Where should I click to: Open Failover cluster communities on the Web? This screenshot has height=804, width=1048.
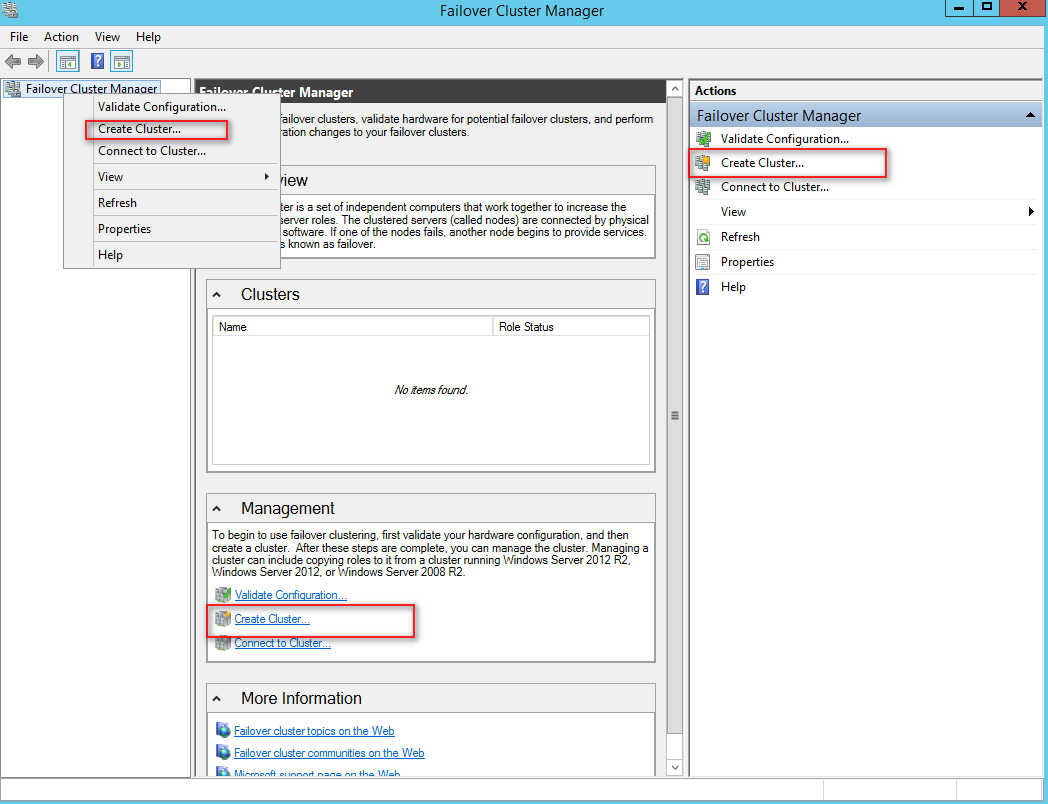point(329,753)
